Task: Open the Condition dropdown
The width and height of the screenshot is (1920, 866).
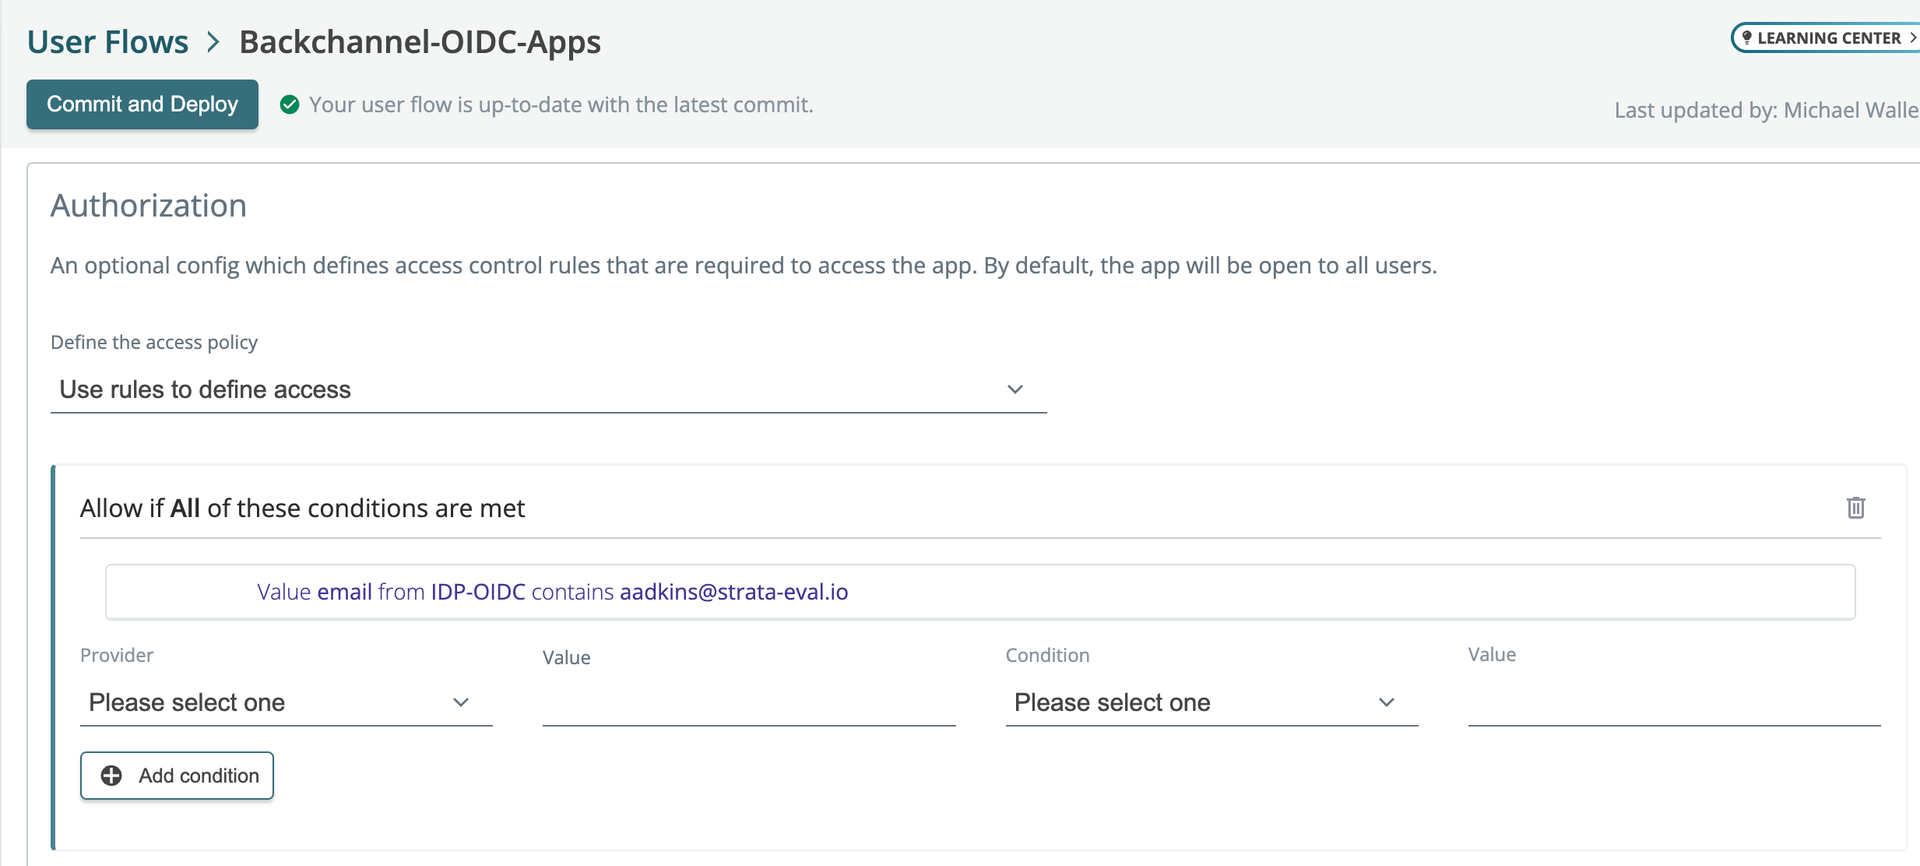Action: 1212,702
